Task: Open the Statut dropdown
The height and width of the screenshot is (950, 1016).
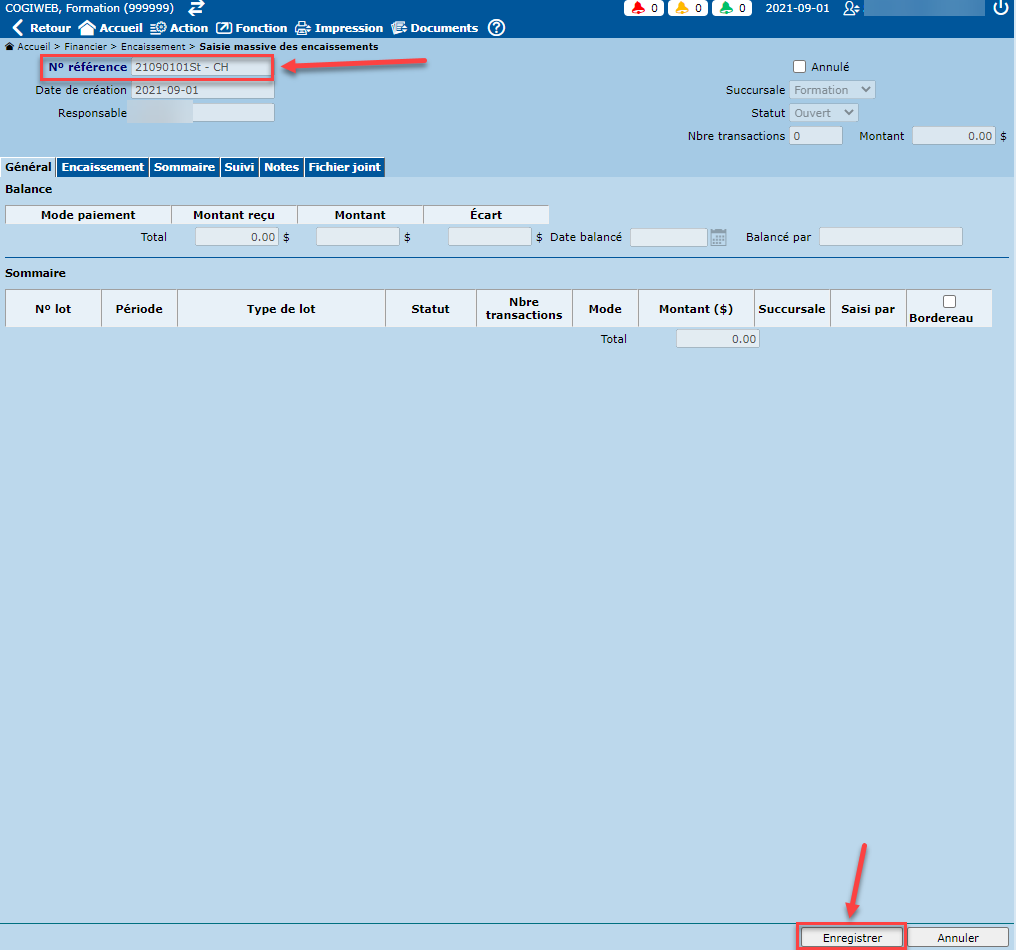Action: (x=823, y=113)
